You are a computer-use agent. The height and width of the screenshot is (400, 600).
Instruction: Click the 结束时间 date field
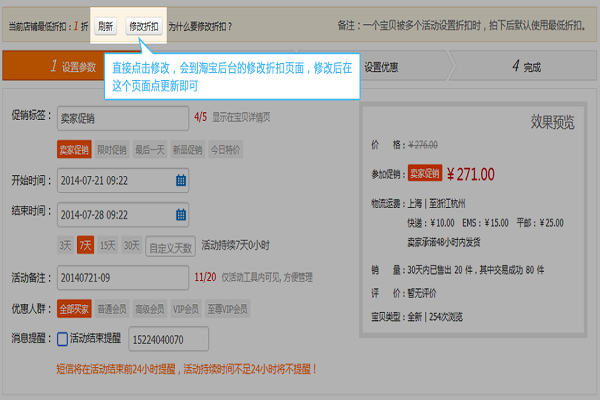click(x=123, y=215)
